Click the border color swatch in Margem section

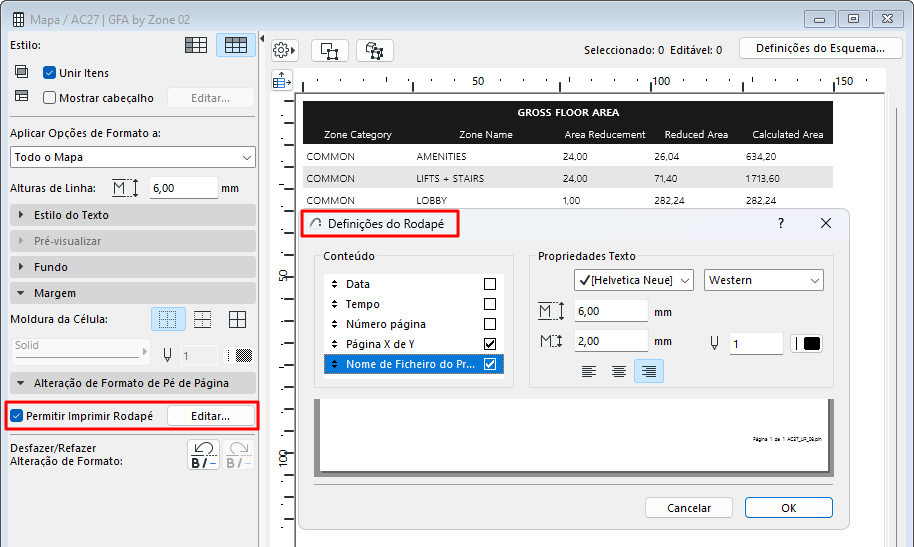(239, 355)
